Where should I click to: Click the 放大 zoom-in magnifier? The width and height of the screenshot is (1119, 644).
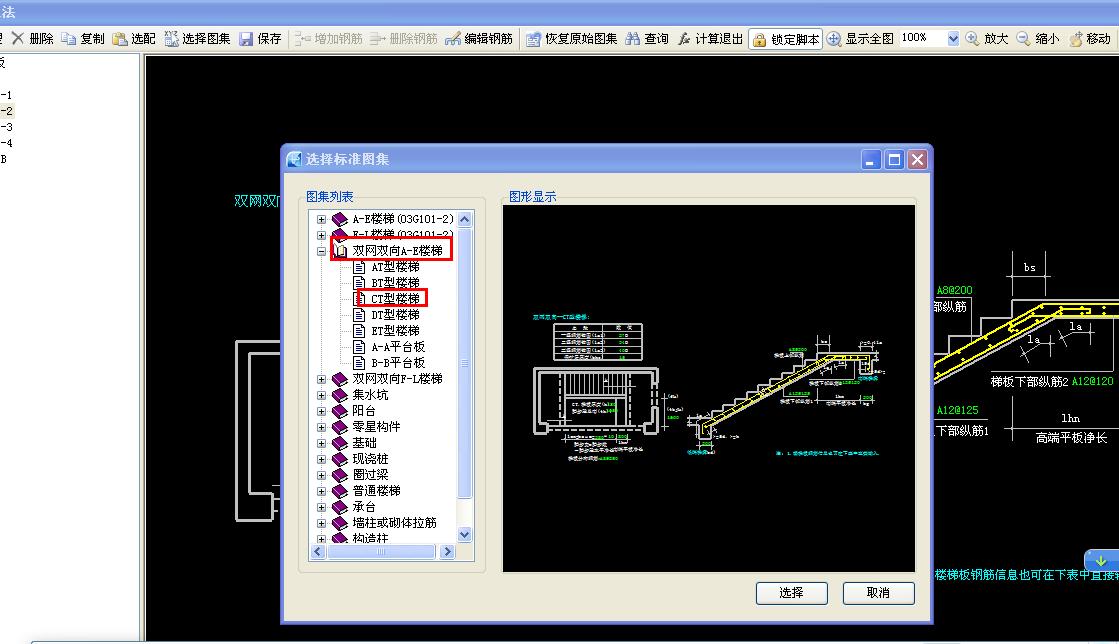972,39
